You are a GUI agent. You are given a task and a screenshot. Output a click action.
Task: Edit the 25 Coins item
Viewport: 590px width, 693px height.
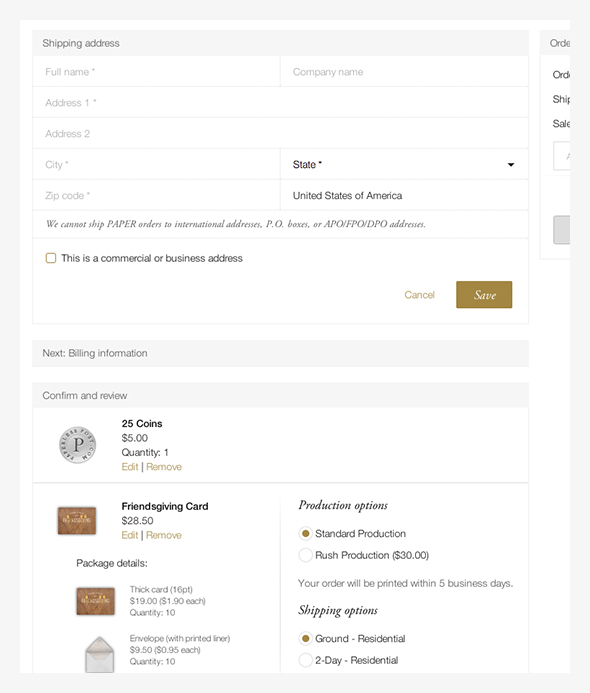coord(130,467)
